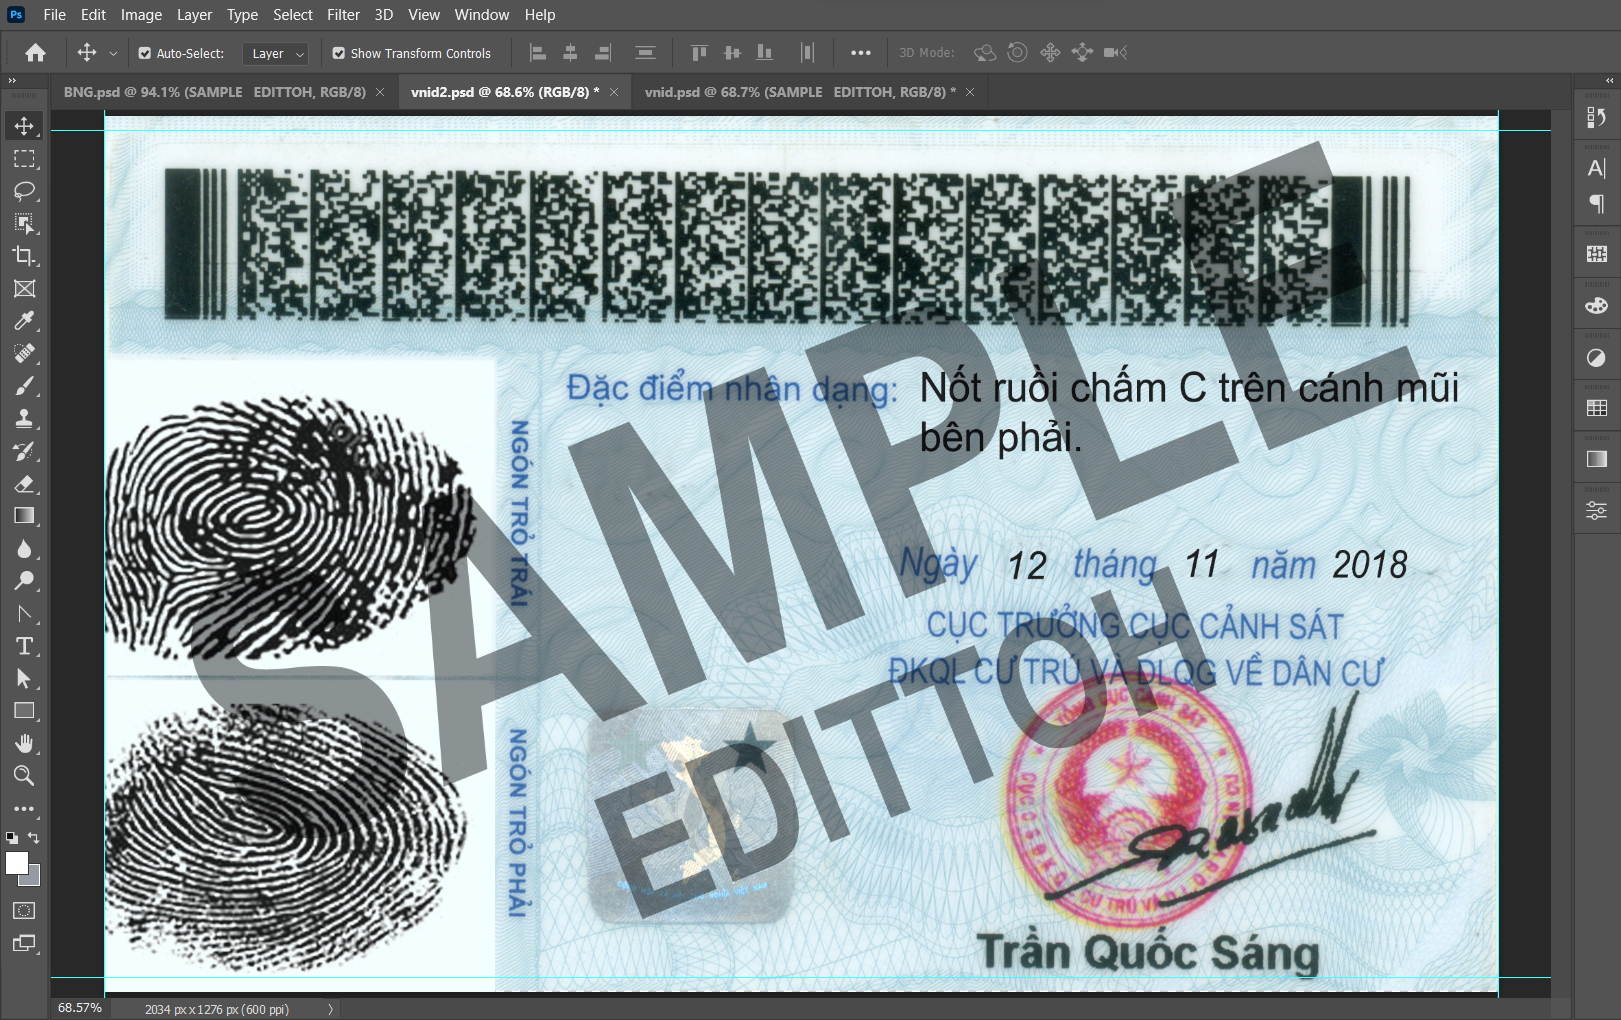Expand the right panels dock

(x=1609, y=81)
